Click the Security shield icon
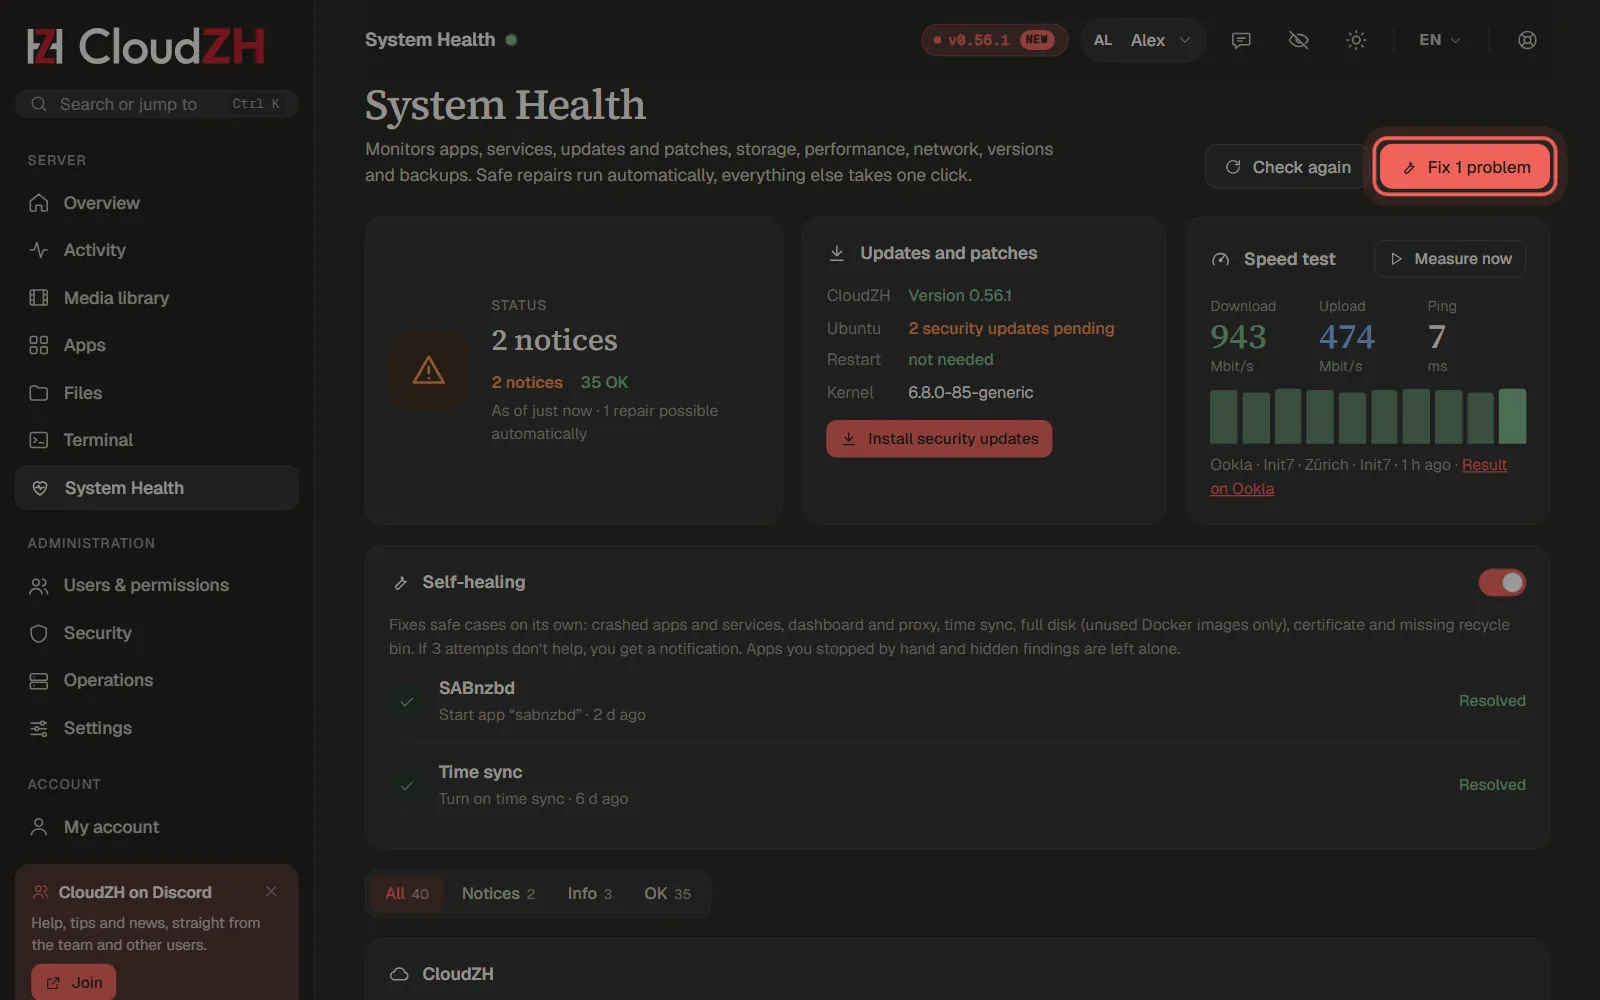The height and width of the screenshot is (1000, 1600). pyautogui.click(x=39, y=633)
